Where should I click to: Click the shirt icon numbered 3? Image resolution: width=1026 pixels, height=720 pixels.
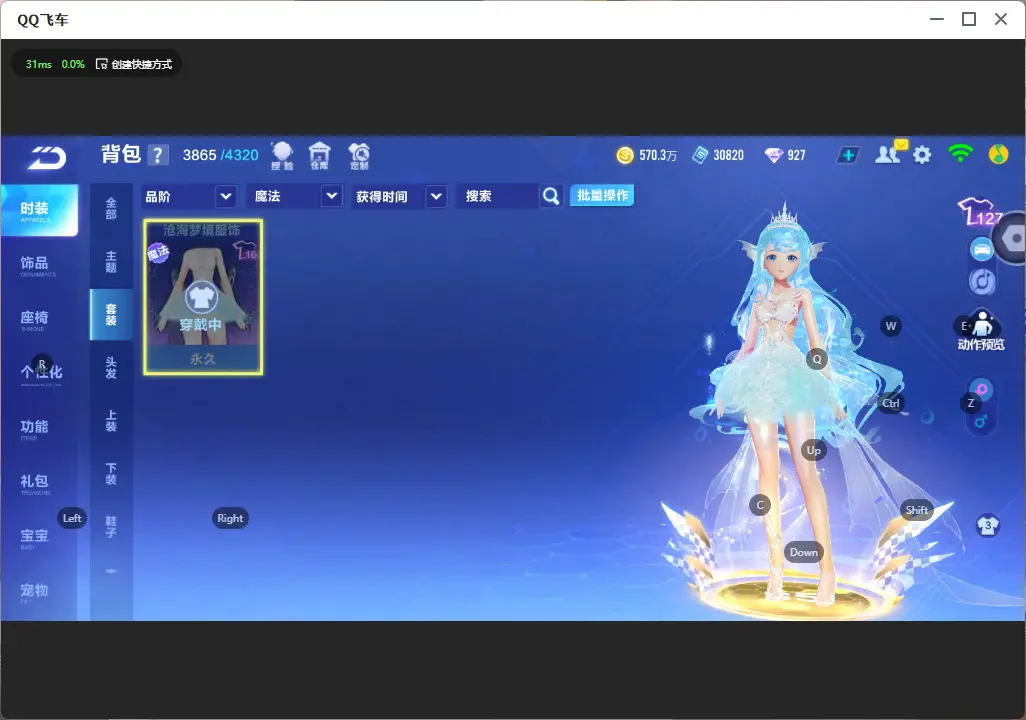point(987,526)
